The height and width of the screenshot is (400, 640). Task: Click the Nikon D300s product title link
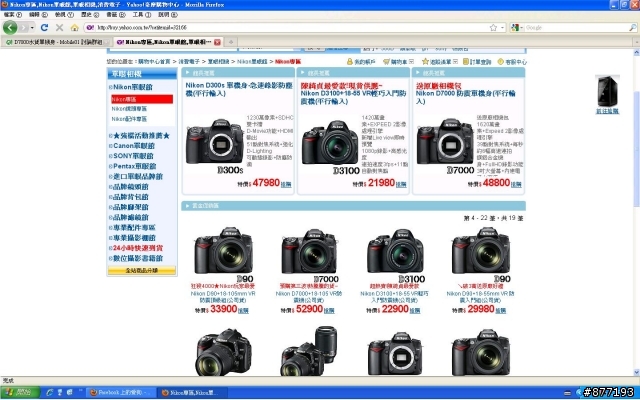click(x=239, y=89)
